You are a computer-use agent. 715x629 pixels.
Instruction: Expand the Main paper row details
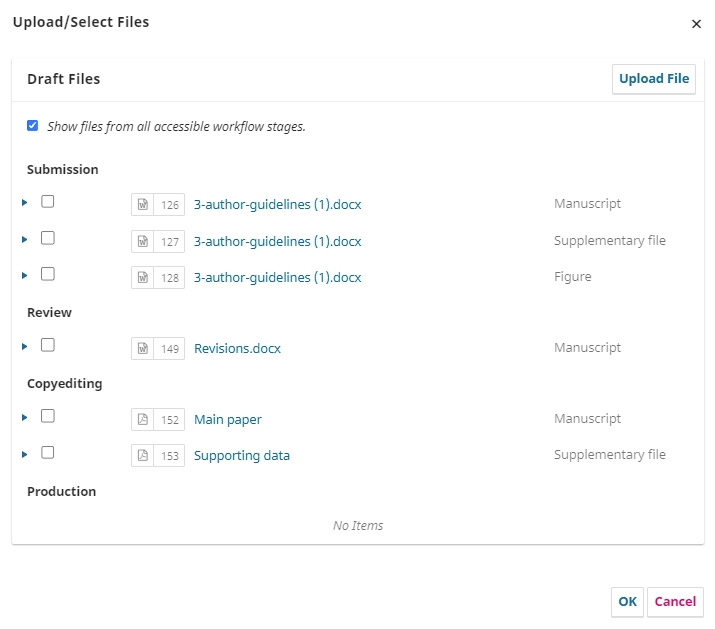(25, 417)
